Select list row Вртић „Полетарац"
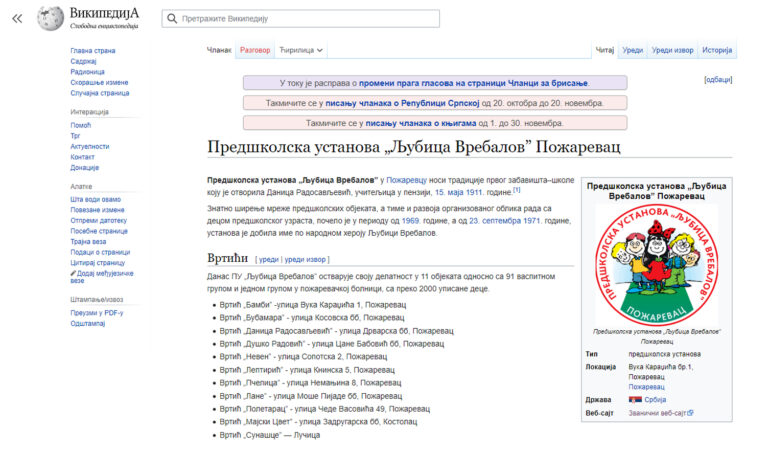The width and height of the screenshot is (768, 452). coord(324,408)
